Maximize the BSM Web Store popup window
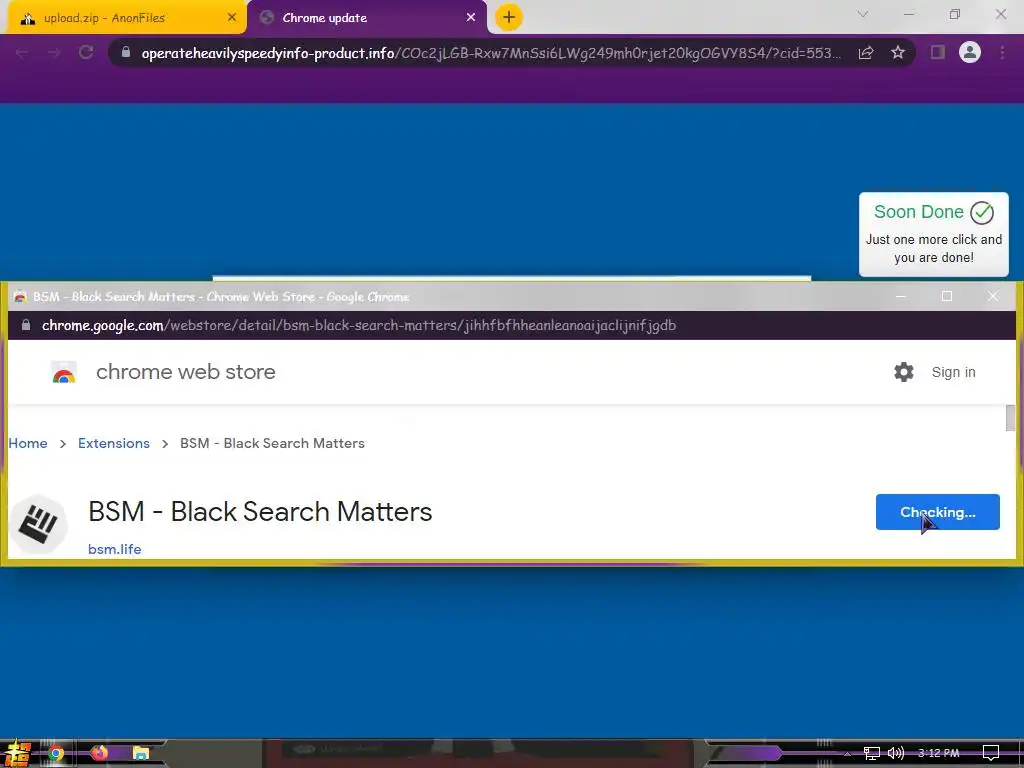 [947, 296]
